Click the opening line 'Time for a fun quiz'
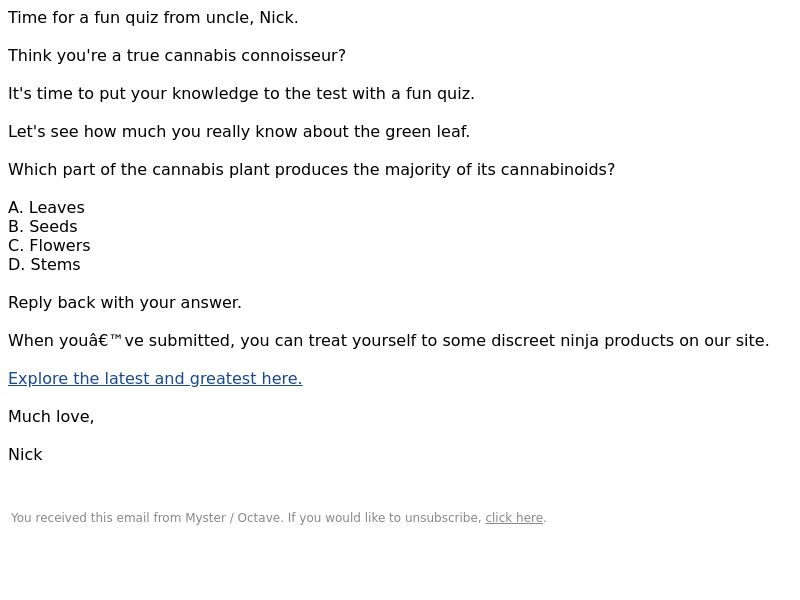 pos(153,18)
